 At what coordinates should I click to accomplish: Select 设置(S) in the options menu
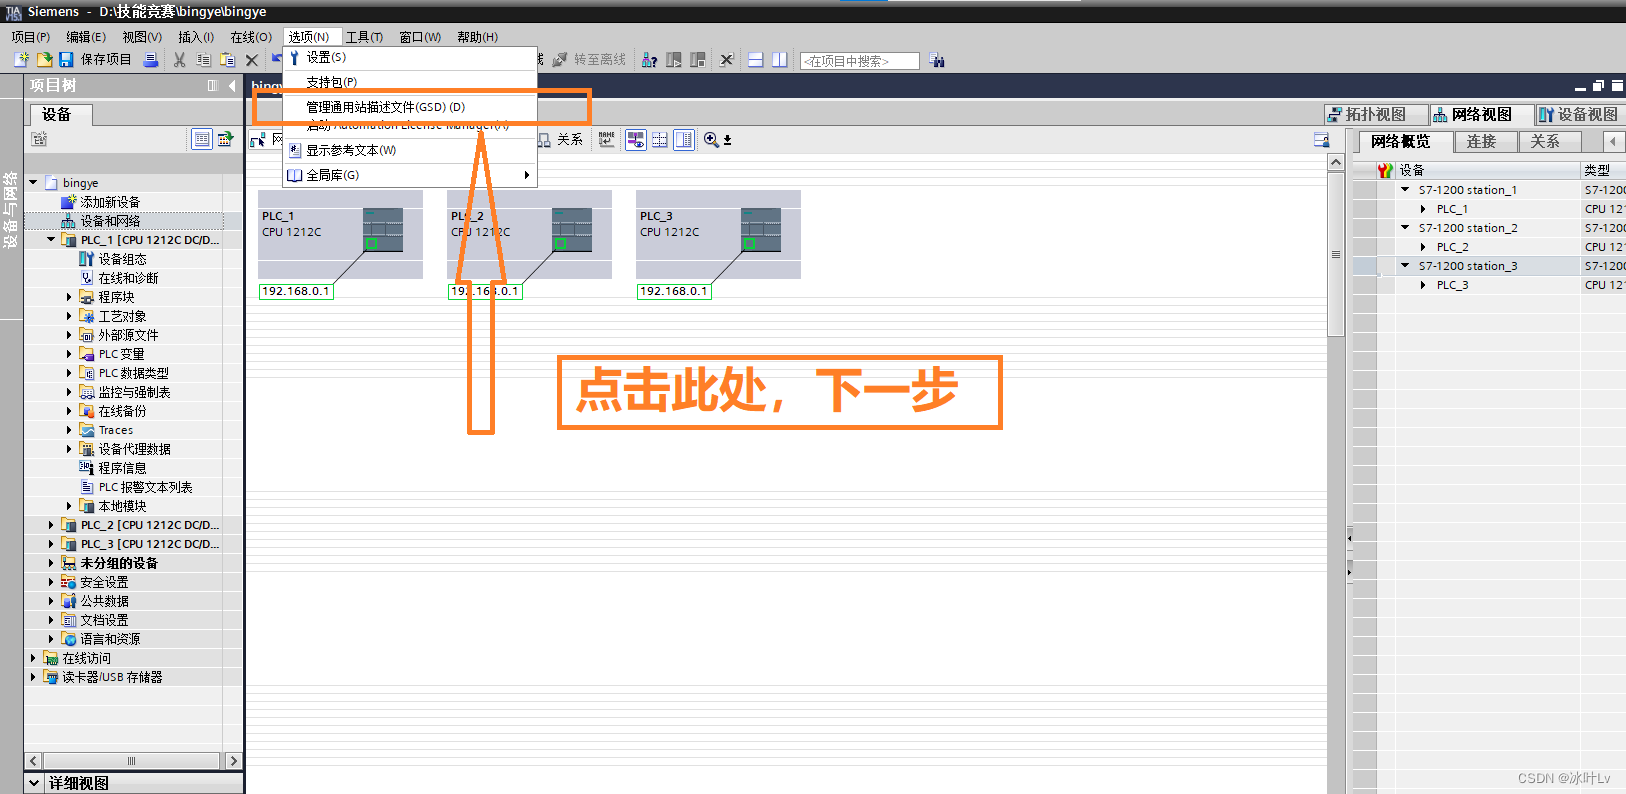coord(410,58)
